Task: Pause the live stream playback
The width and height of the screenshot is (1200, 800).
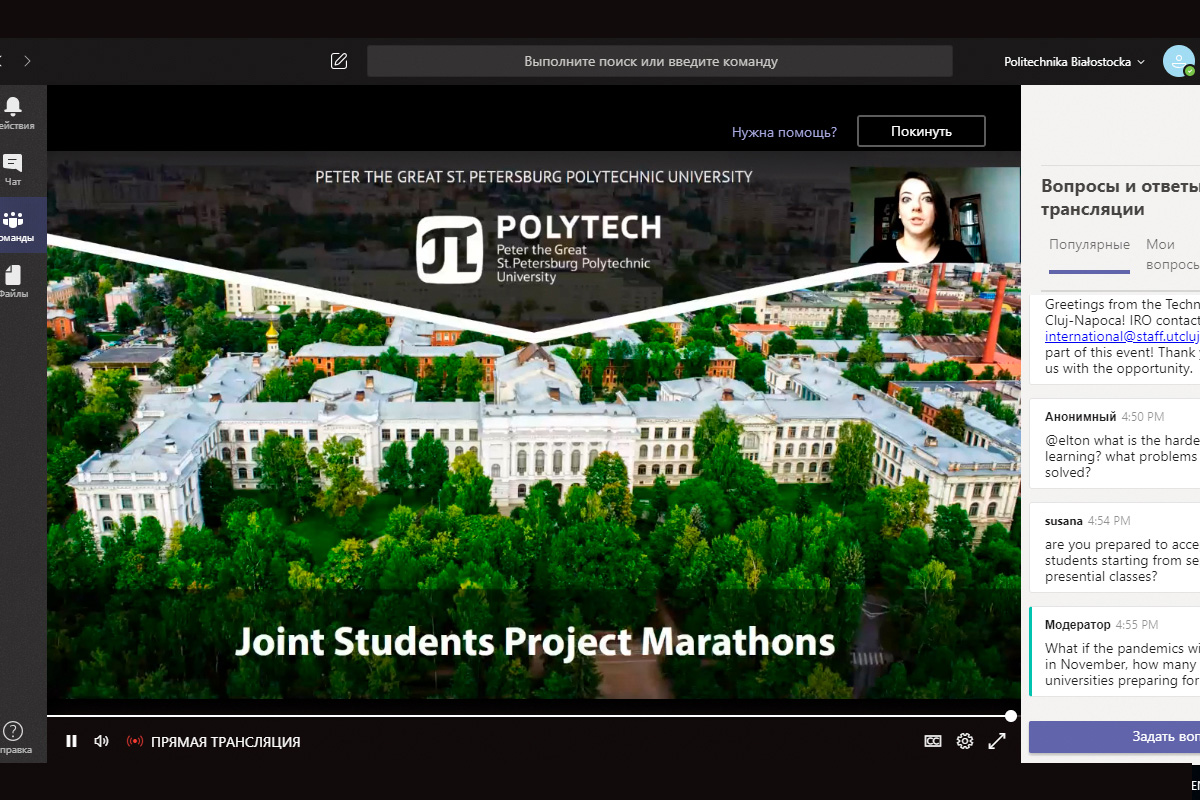Action: point(71,741)
